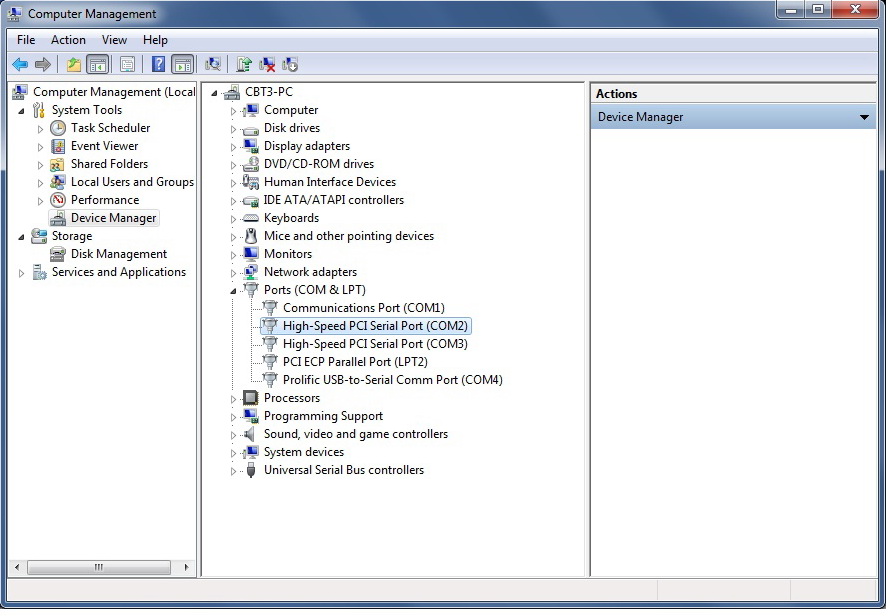Expand the Performance node

click(40, 201)
